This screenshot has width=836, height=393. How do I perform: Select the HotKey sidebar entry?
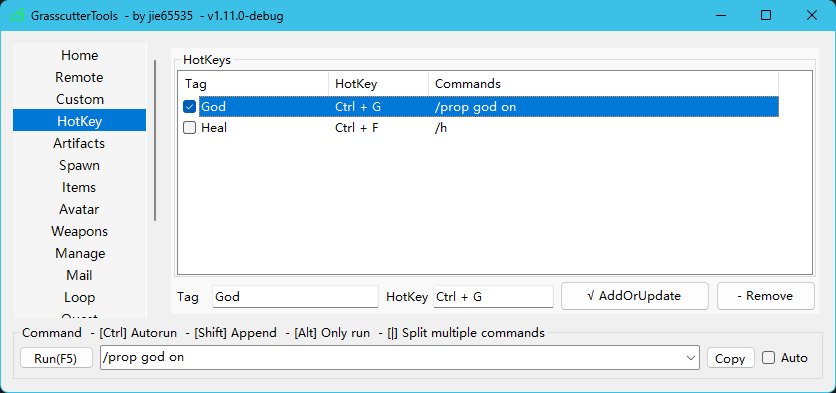[x=79, y=121]
